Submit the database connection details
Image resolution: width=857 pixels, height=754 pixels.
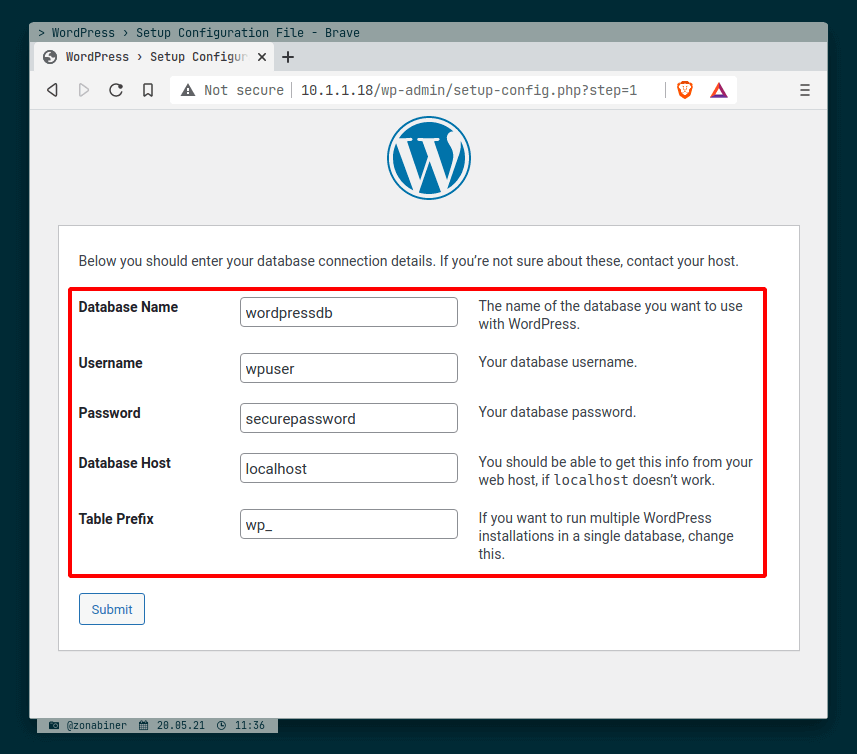pyautogui.click(x=111, y=609)
